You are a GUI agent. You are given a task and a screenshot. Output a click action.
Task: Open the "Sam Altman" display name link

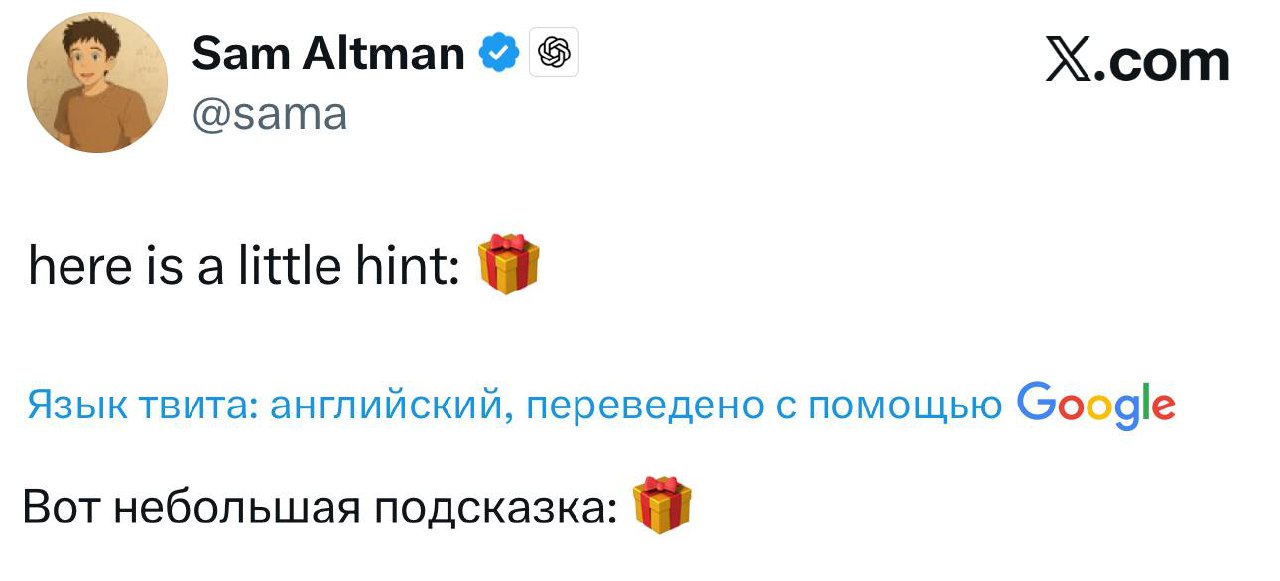(x=327, y=53)
